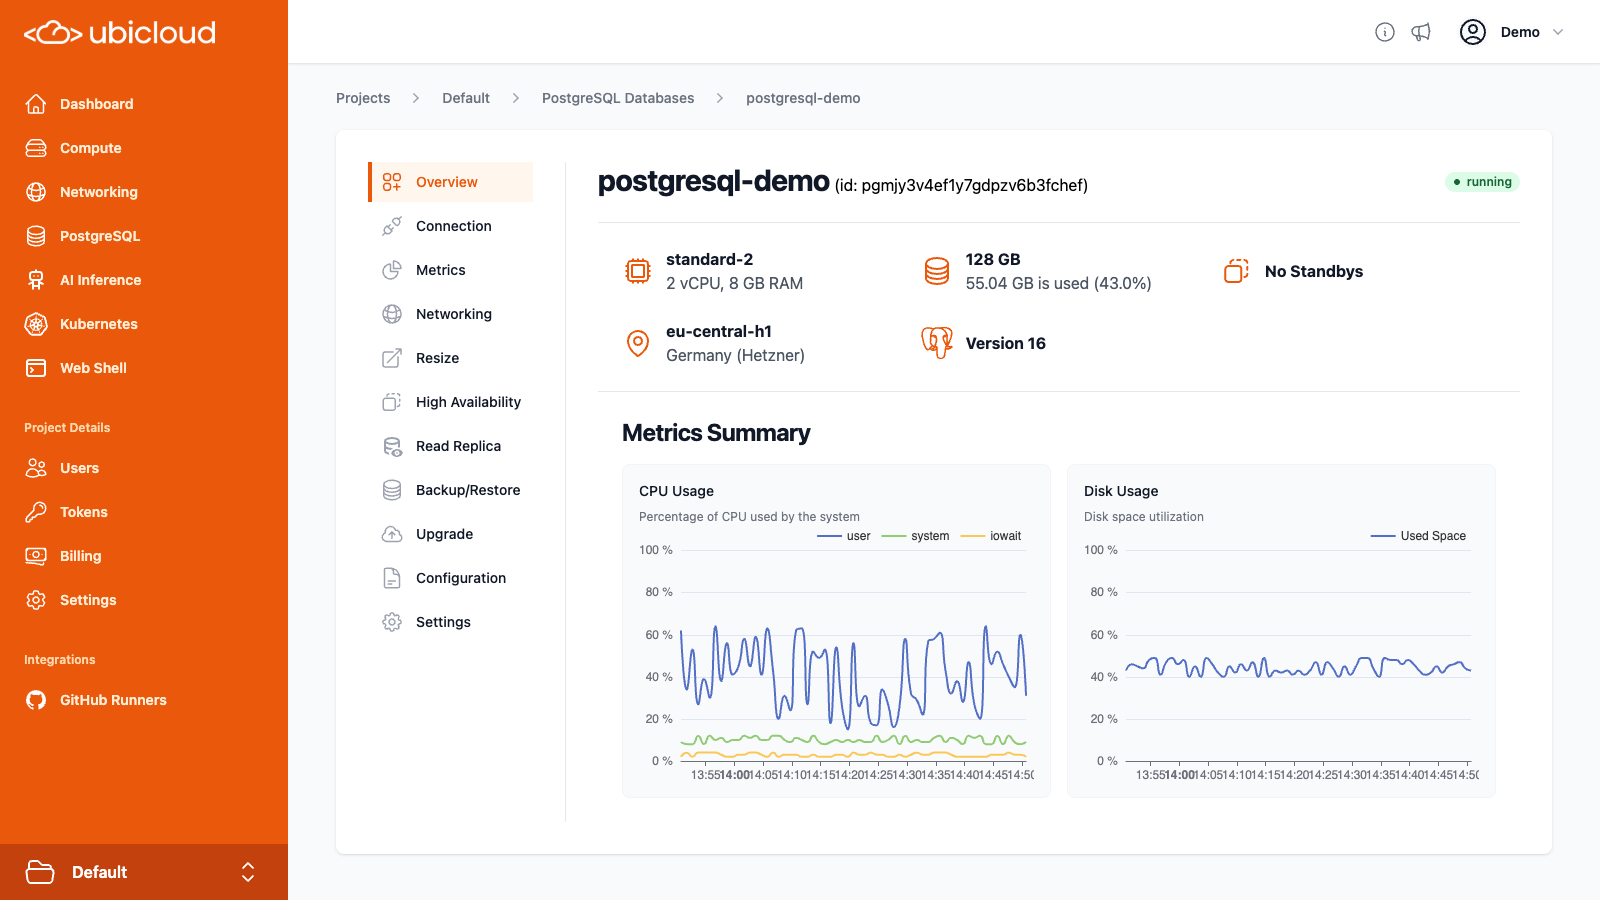
Task: Open the Tokens page via key icon
Action: click(35, 512)
